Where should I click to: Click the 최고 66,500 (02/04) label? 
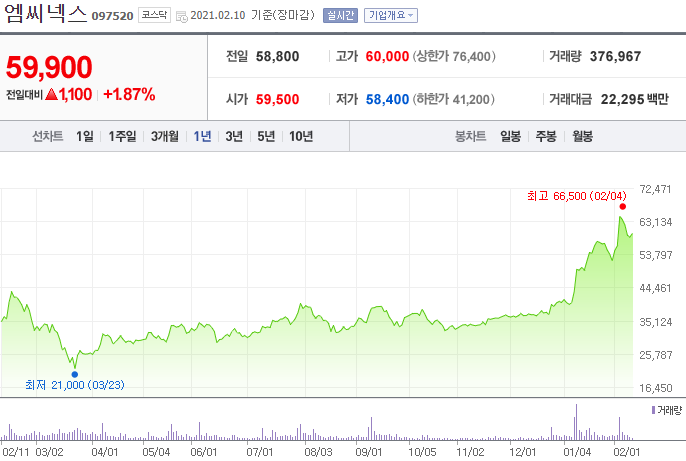point(577,196)
